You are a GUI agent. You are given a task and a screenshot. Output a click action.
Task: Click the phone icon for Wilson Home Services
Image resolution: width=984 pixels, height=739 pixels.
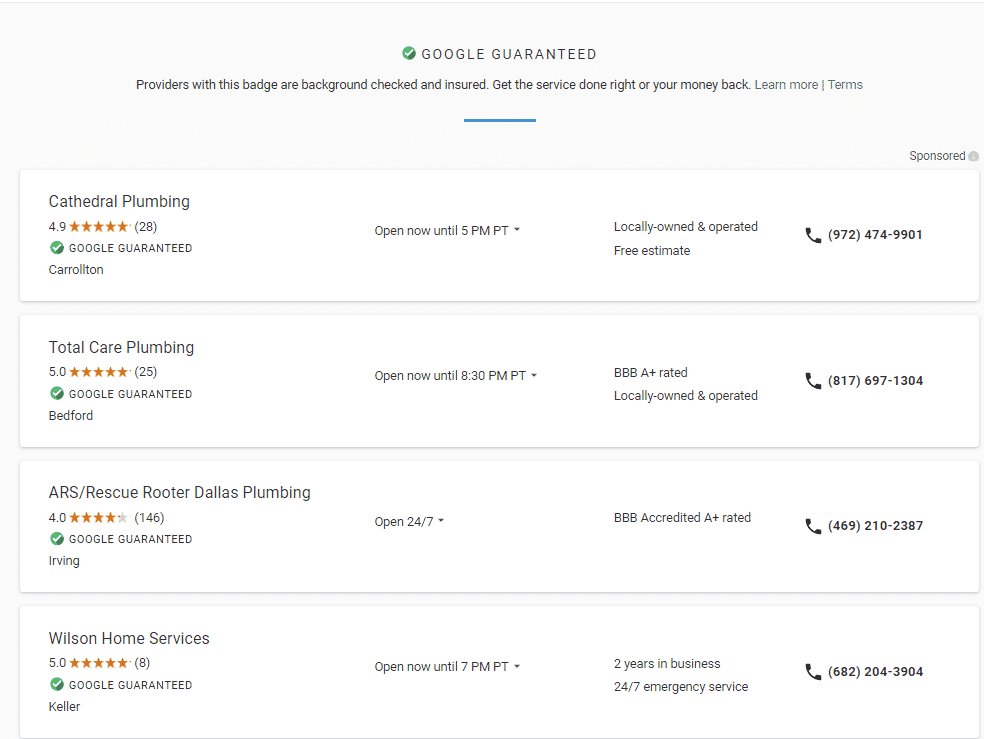(813, 672)
